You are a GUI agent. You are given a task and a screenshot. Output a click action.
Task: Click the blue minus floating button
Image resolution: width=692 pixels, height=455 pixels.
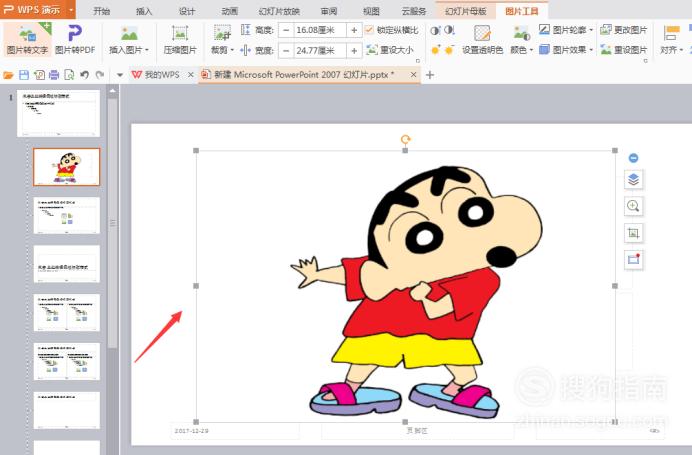[x=633, y=158]
